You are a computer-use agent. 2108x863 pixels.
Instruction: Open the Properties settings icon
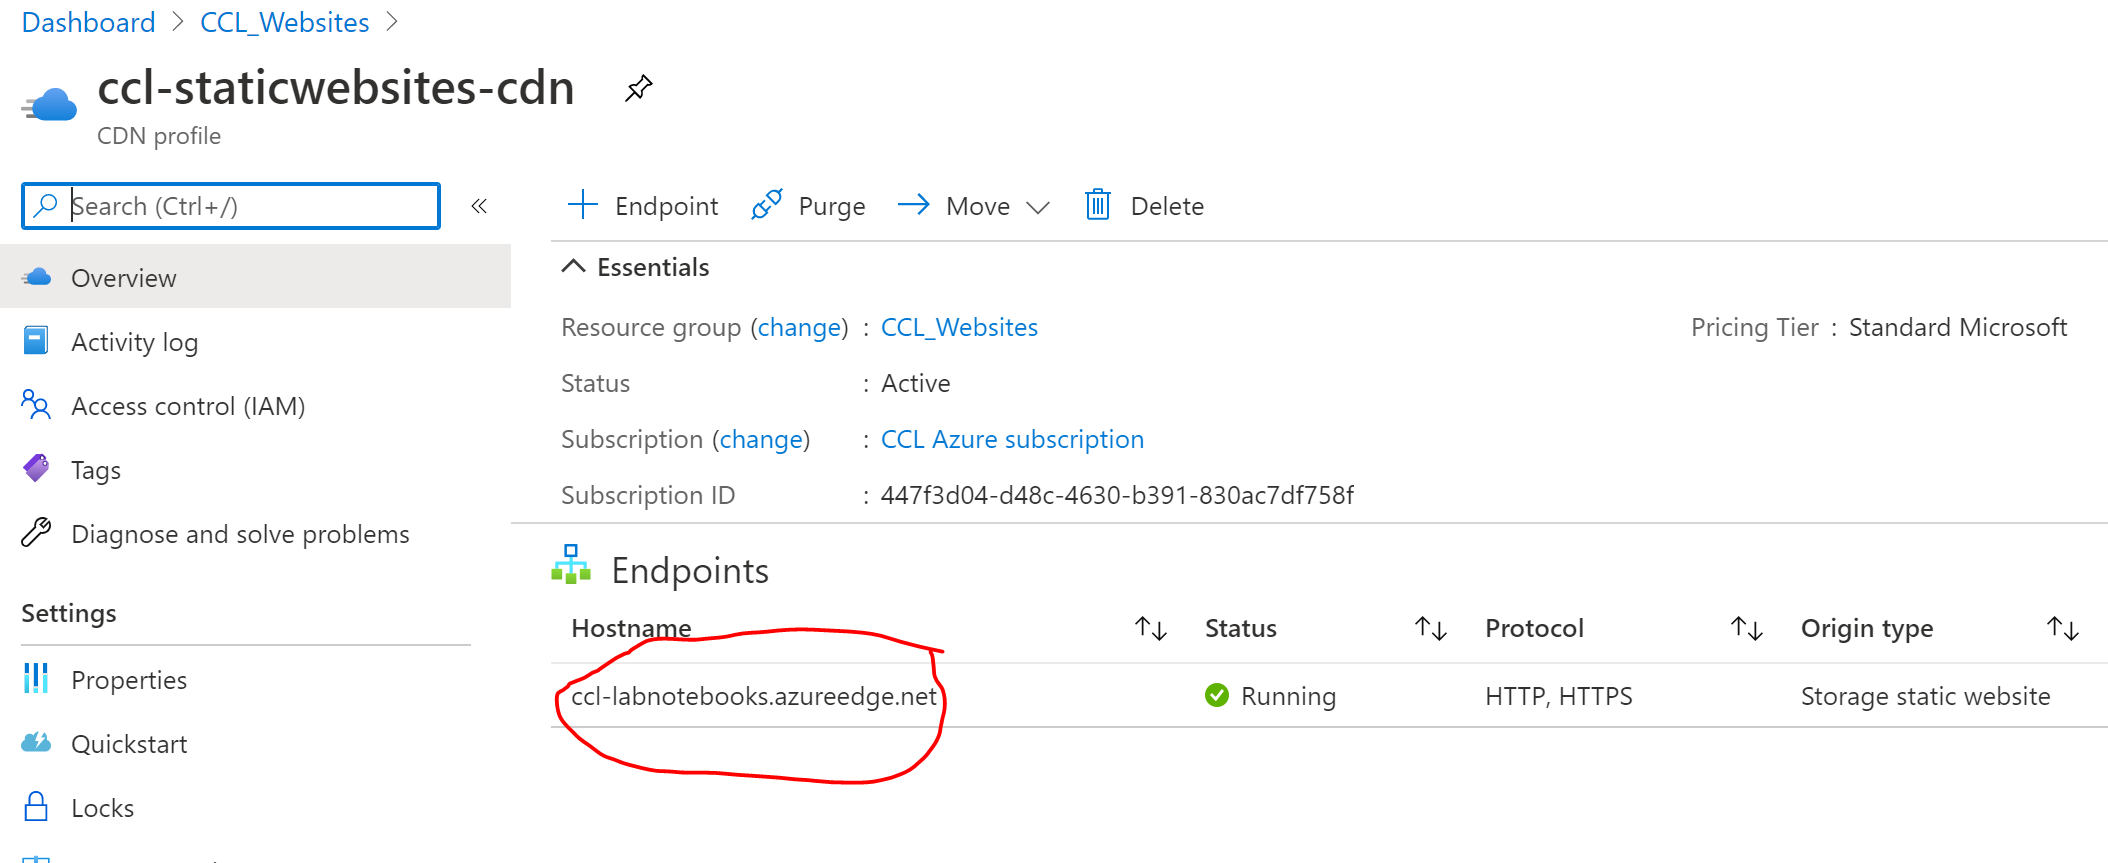pos(36,679)
